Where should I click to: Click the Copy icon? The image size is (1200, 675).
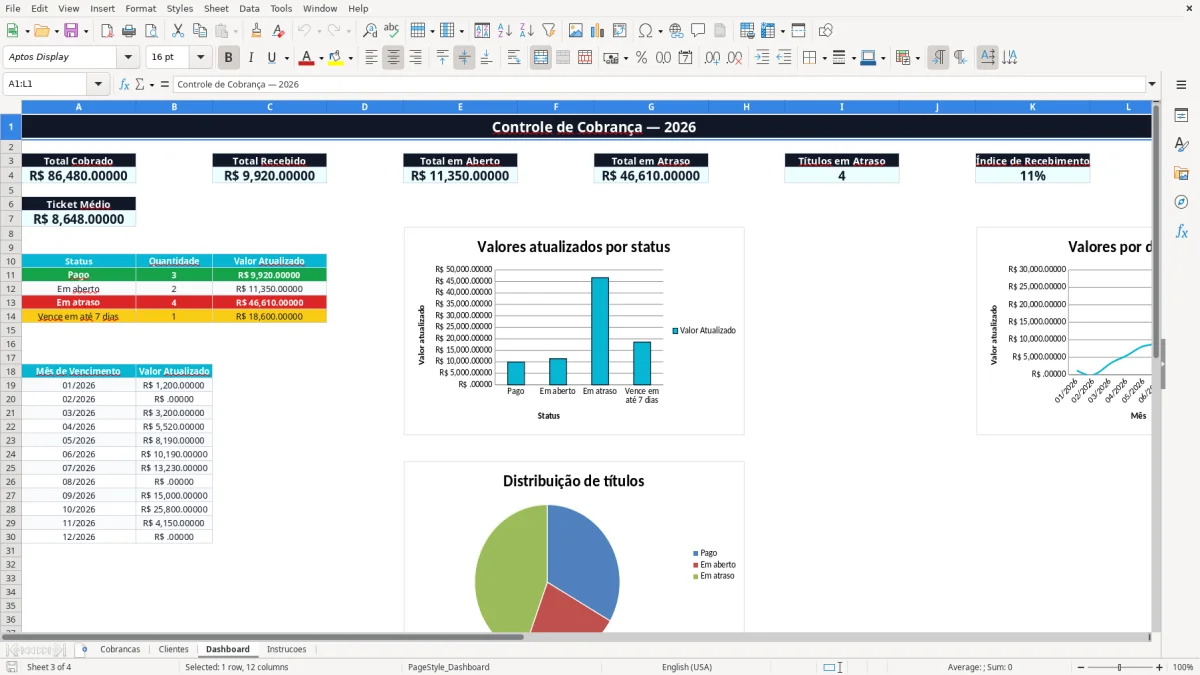pyautogui.click(x=200, y=31)
